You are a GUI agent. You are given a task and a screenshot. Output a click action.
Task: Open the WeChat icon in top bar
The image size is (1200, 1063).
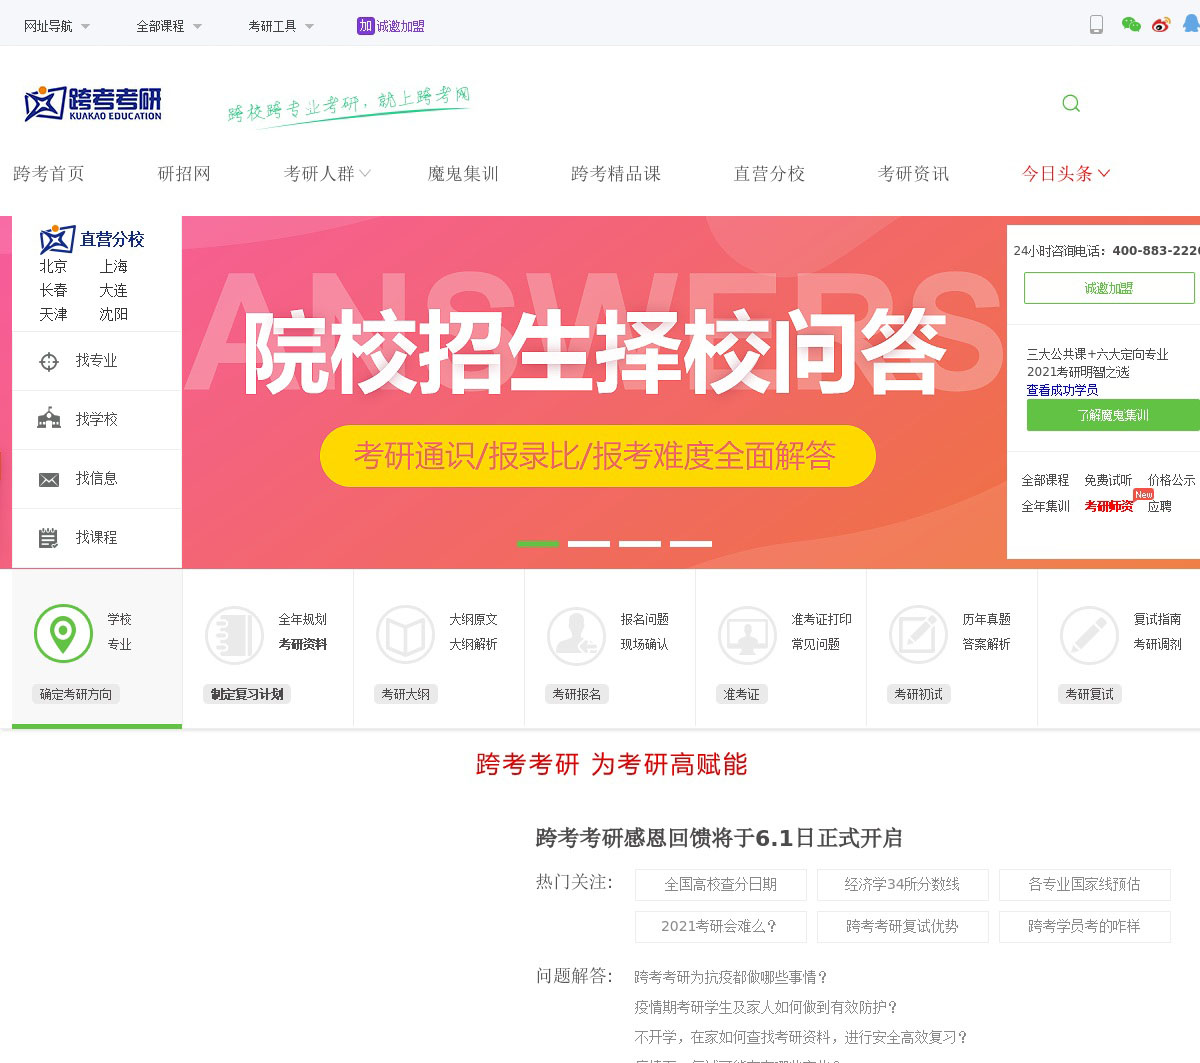pyautogui.click(x=1131, y=25)
